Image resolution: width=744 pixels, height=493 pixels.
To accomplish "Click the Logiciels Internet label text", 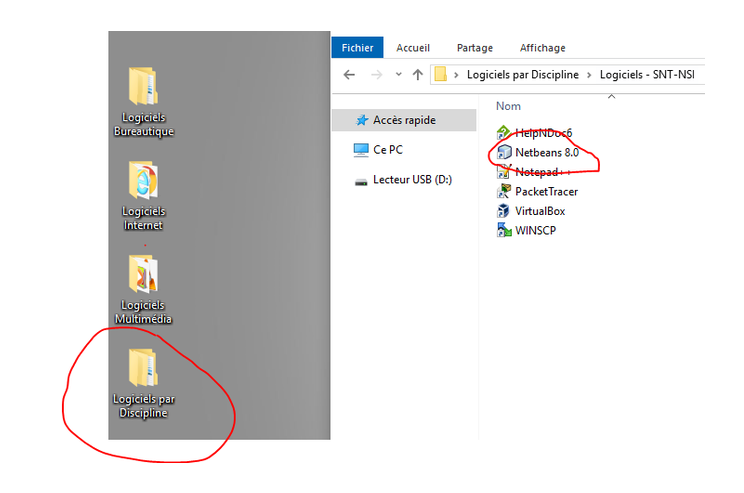I will click(x=143, y=218).
